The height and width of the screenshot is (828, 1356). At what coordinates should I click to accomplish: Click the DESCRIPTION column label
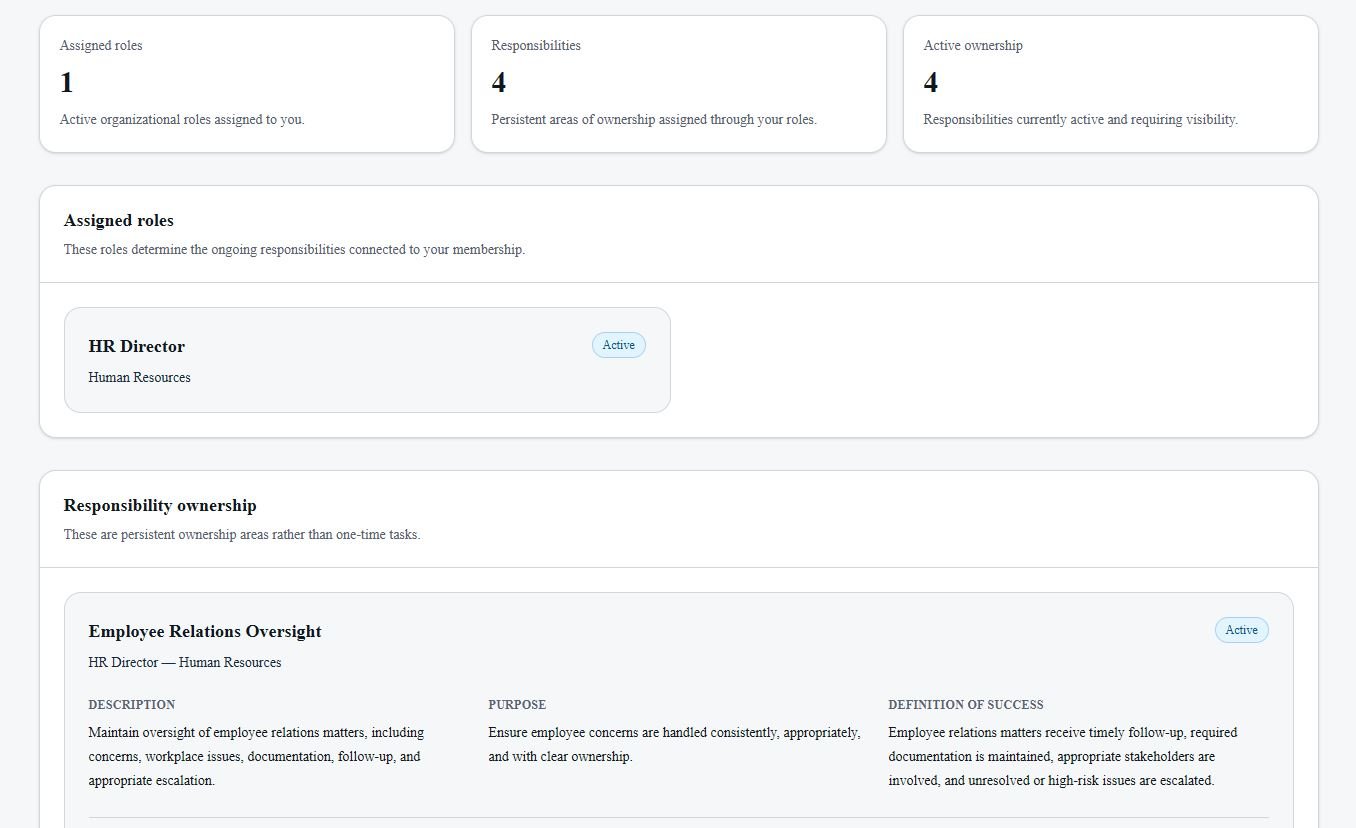pyautogui.click(x=132, y=704)
